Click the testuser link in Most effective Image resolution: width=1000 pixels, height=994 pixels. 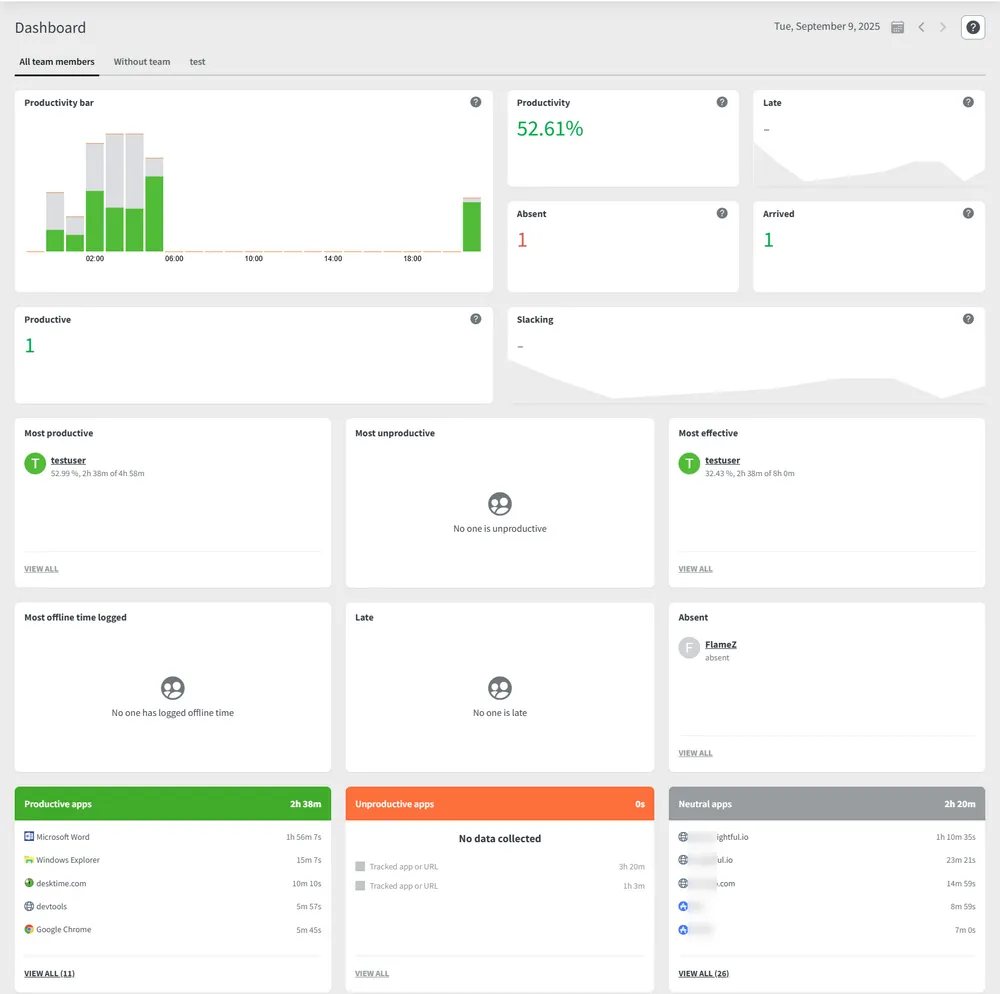click(x=722, y=460)
